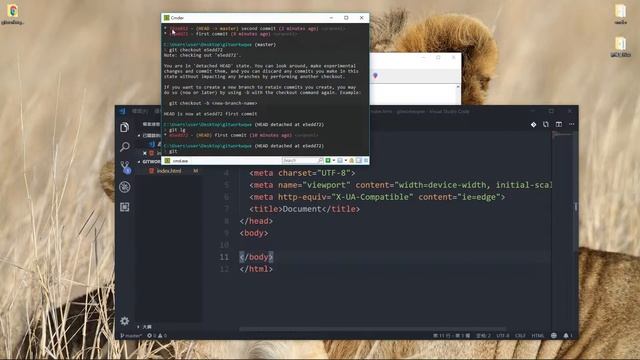Click the lock icon in Cmder status bar

tap(351, 160)
